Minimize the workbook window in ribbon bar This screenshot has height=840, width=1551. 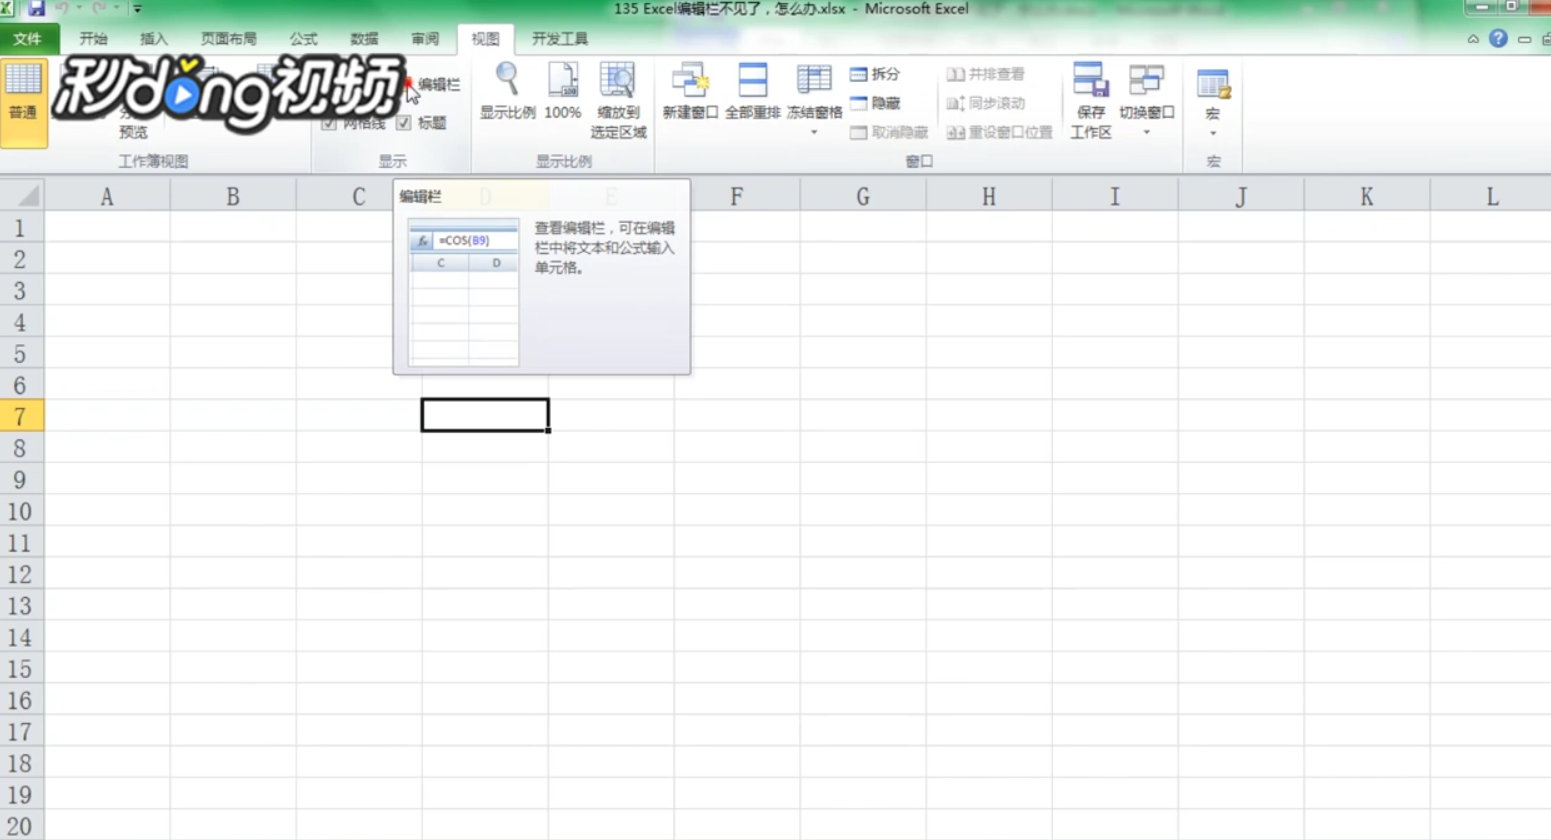point(1524,39)
